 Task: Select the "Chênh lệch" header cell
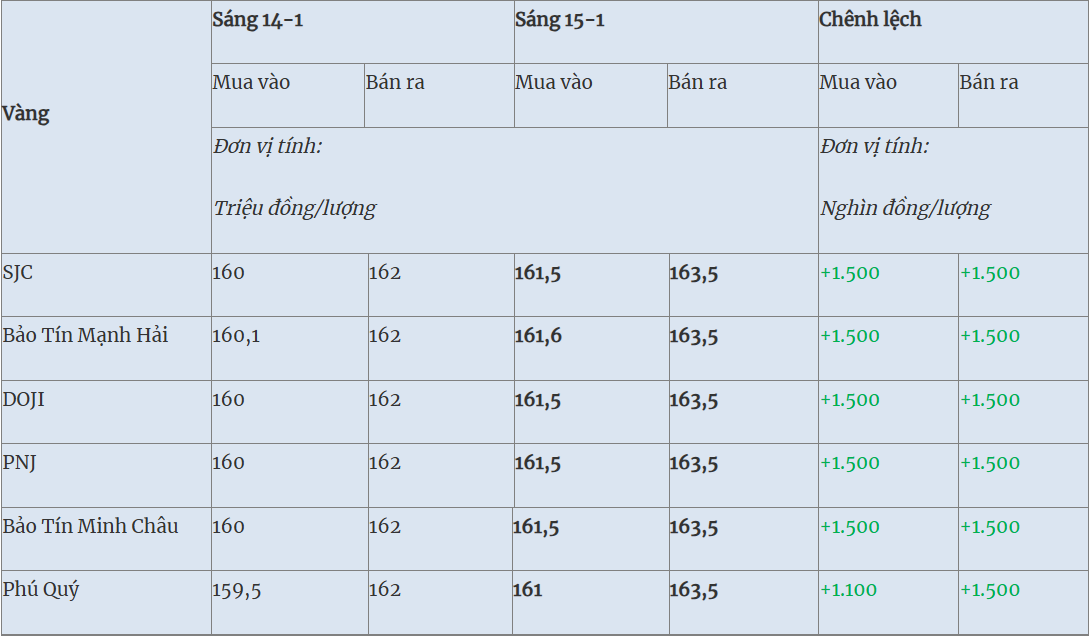pos(870,20)
